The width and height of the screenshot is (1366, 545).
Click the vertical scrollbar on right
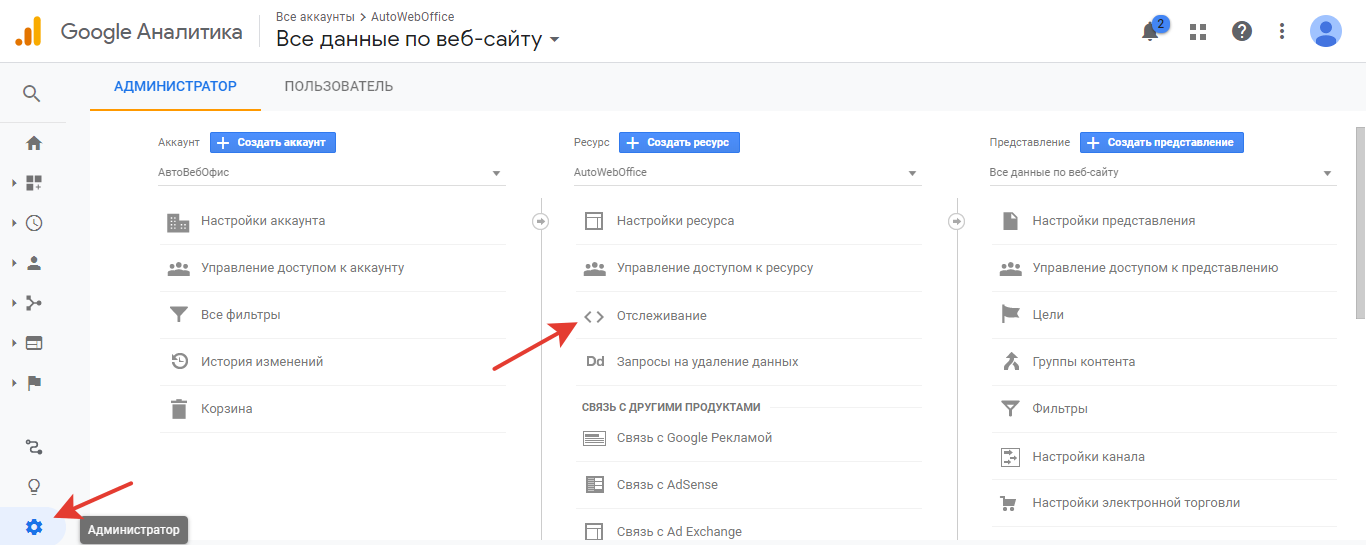(1360, 222)
